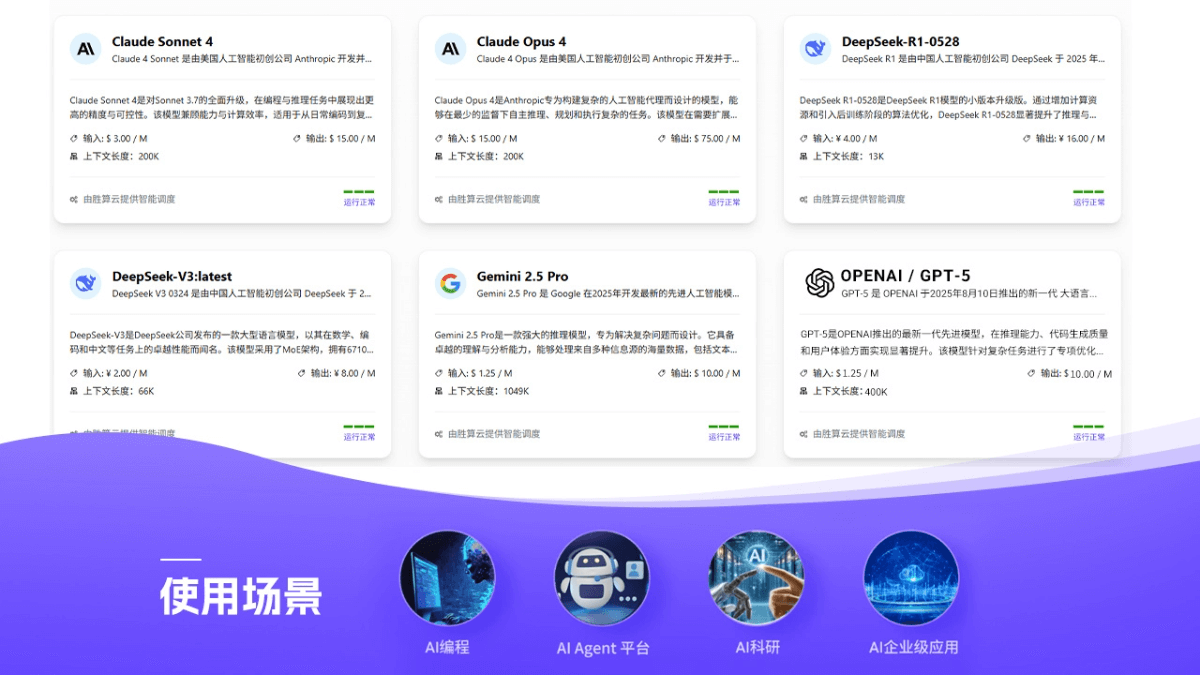Select the AI企业级应用 scenario icon

coord(910,577)
